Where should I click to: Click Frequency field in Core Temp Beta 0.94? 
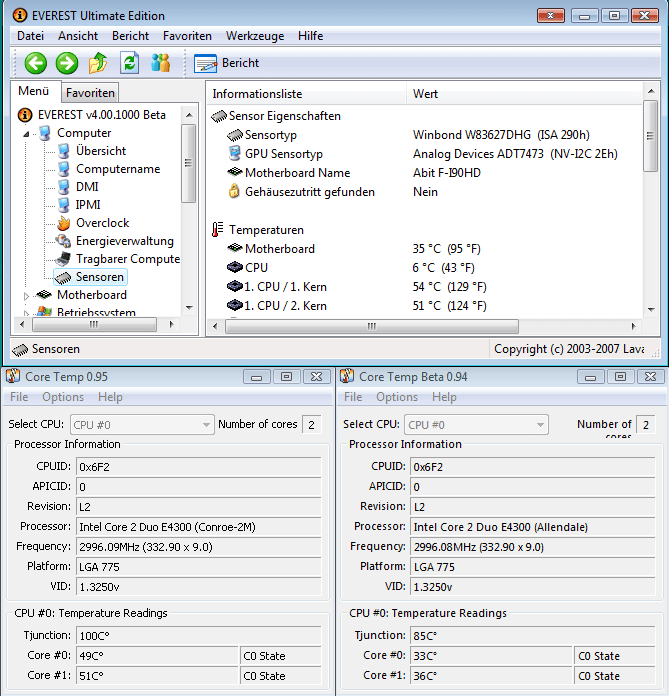pyautogui.click(x=532, y=547)
